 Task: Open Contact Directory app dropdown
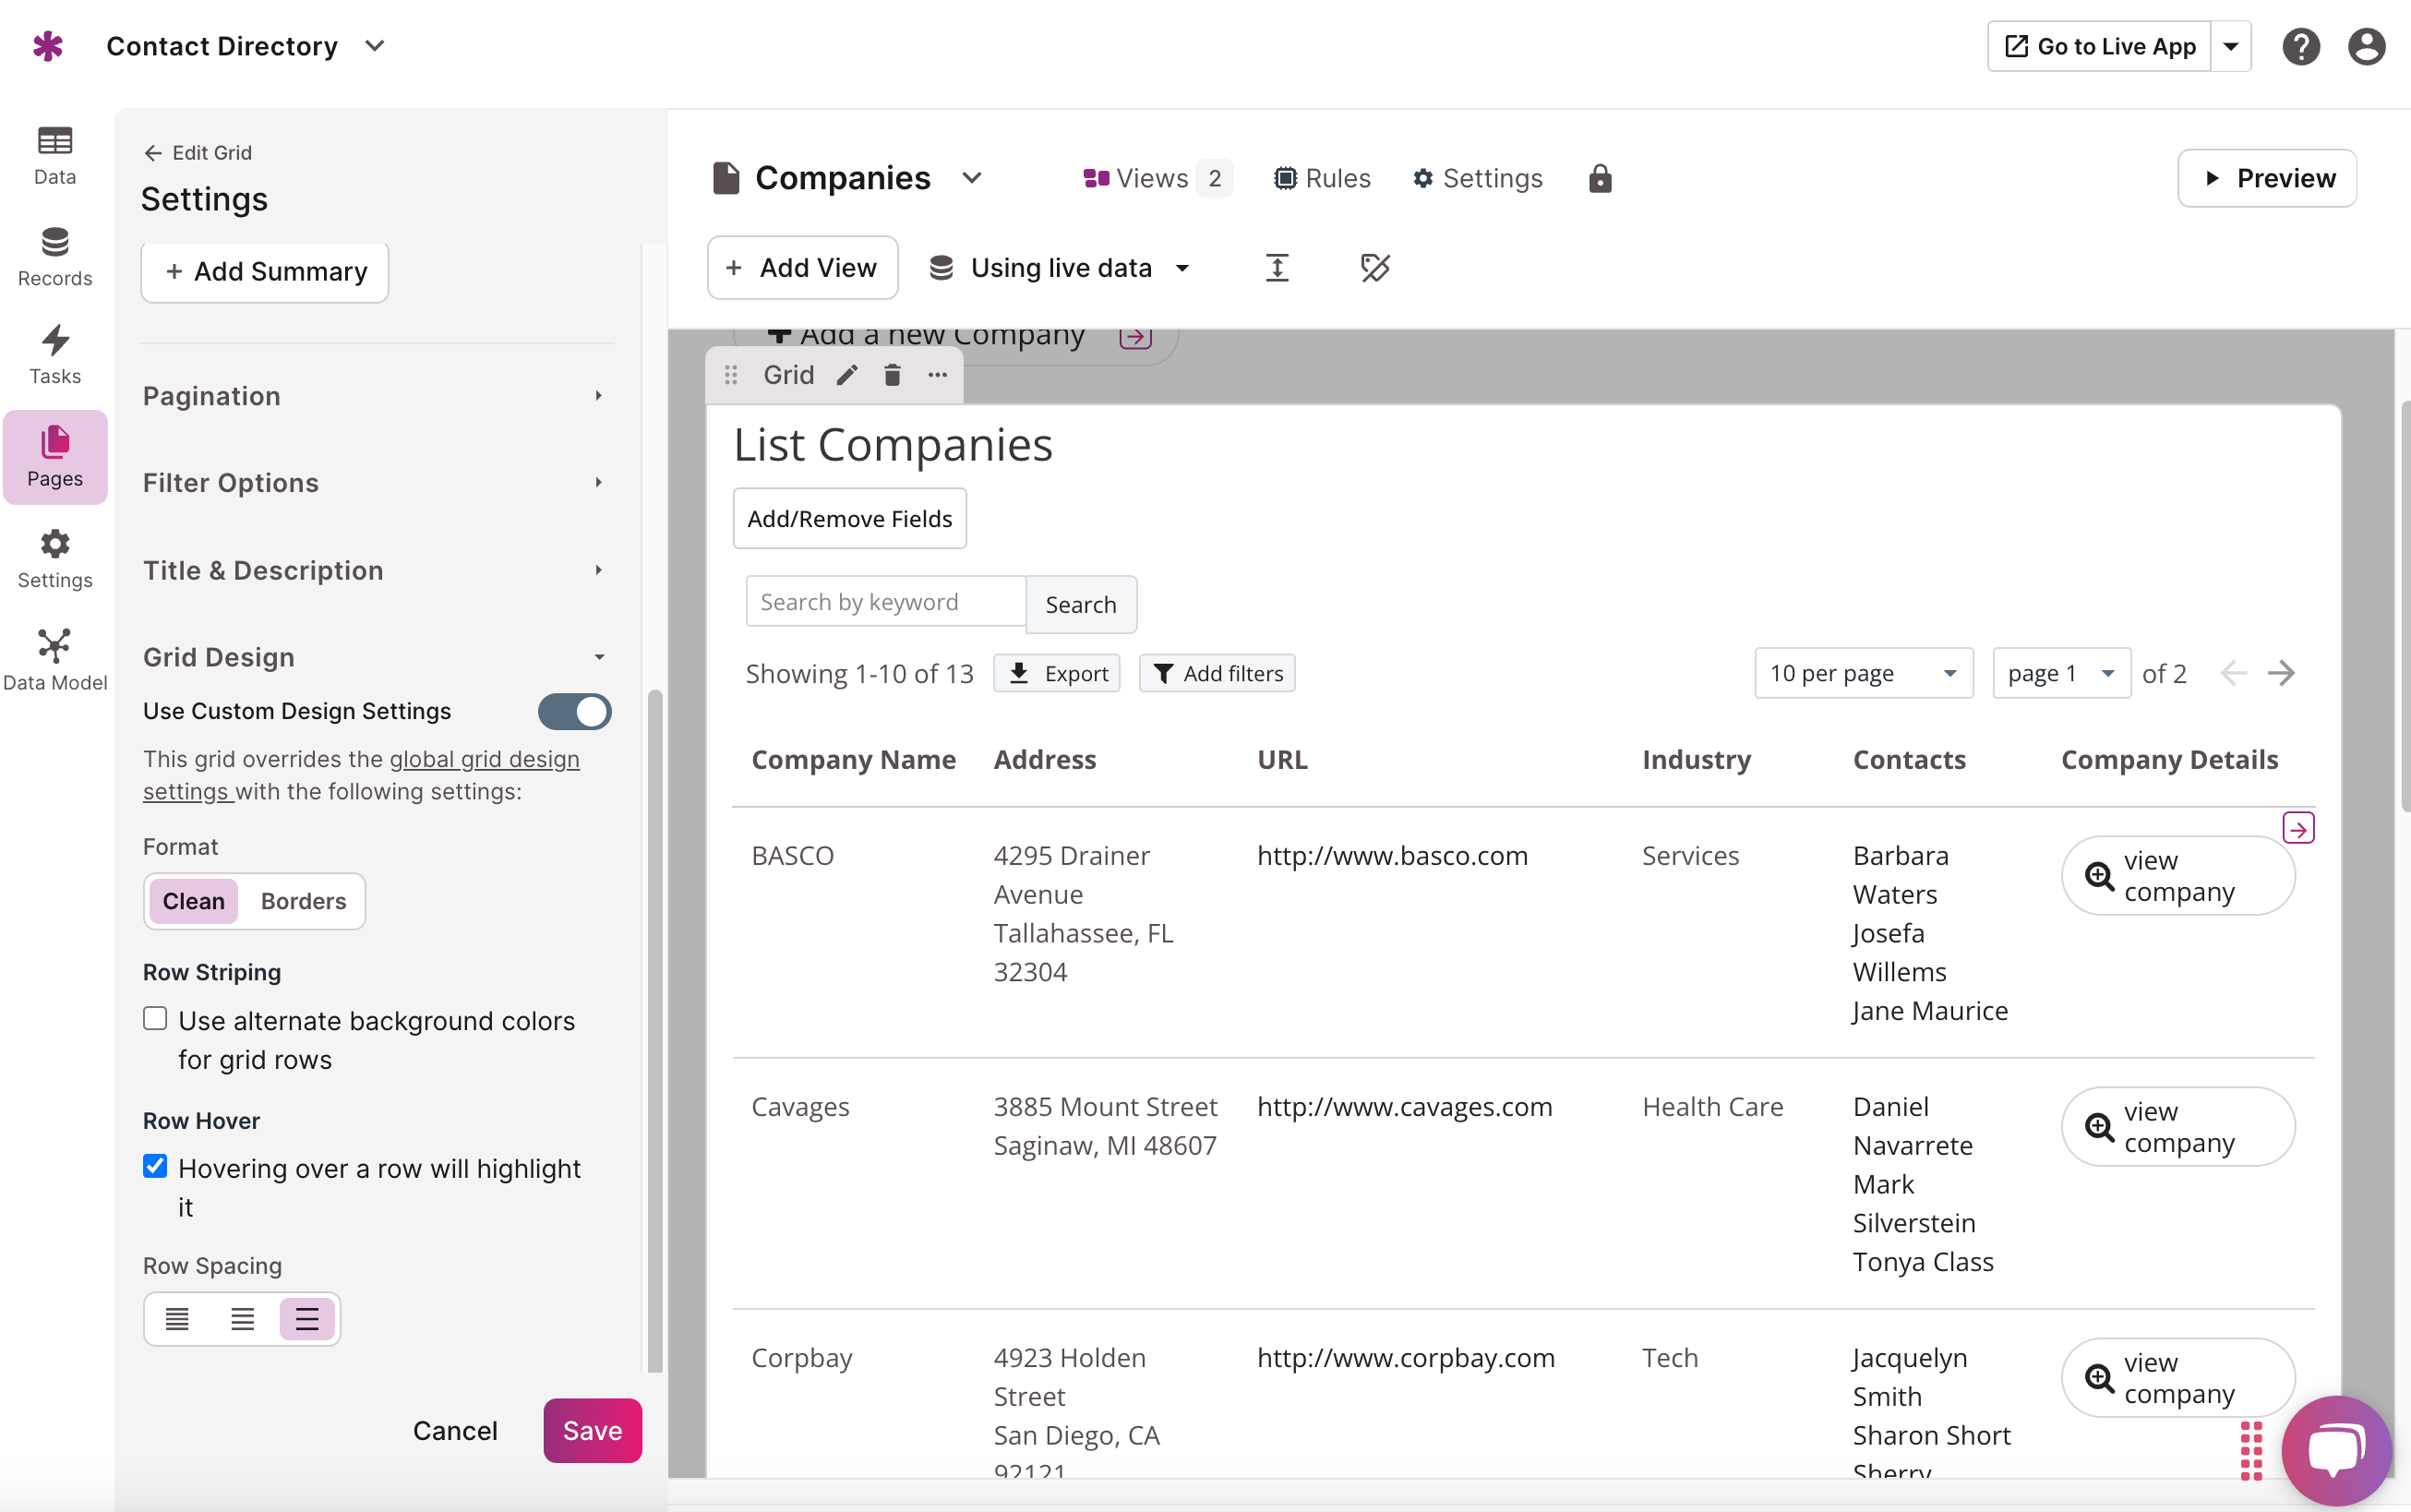(x=375, y=46)
